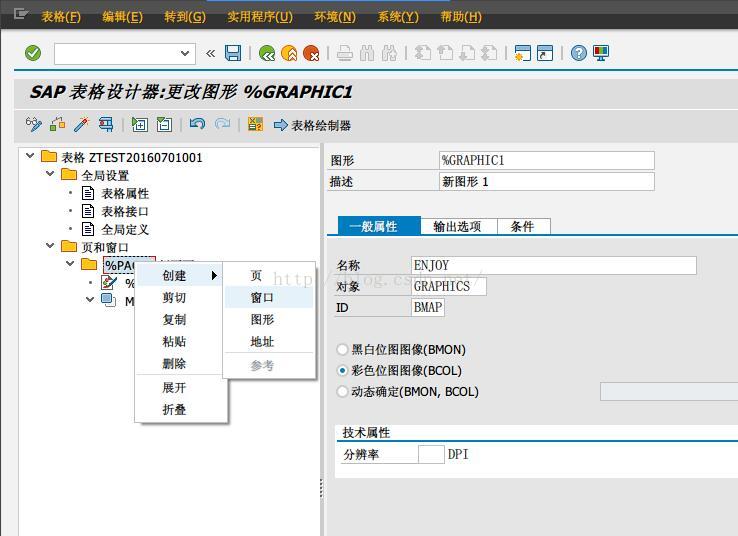Click the graphic node icon under %PAGE

click(x=109, y=282)
